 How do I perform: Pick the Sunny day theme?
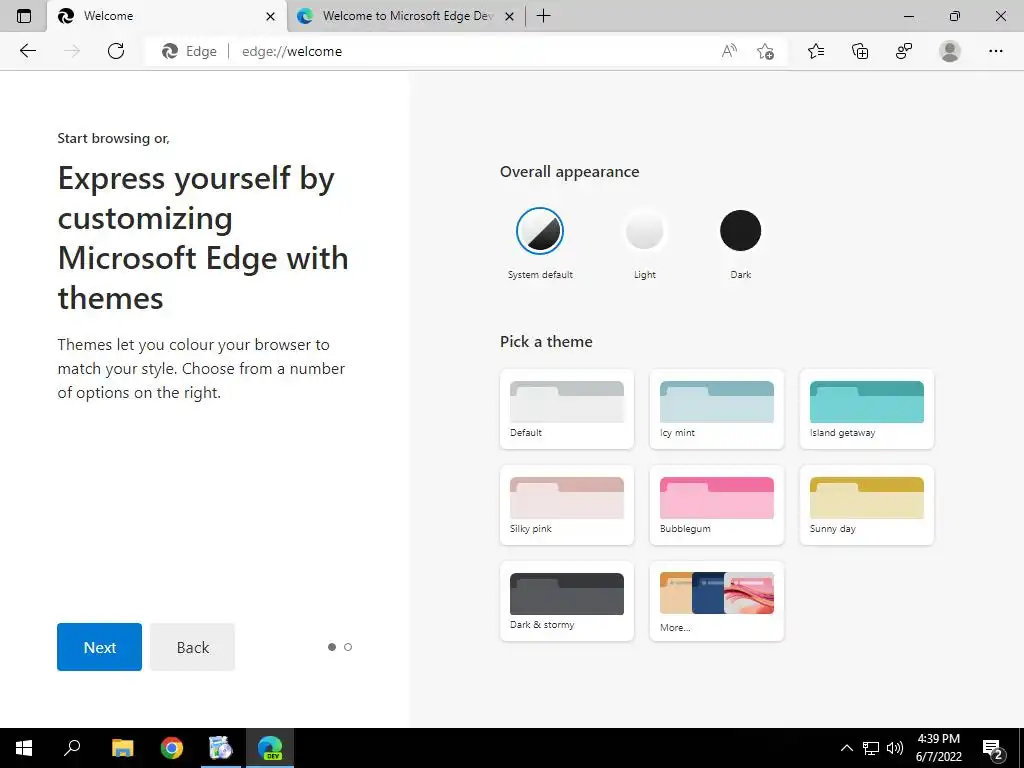pos(867,505)
